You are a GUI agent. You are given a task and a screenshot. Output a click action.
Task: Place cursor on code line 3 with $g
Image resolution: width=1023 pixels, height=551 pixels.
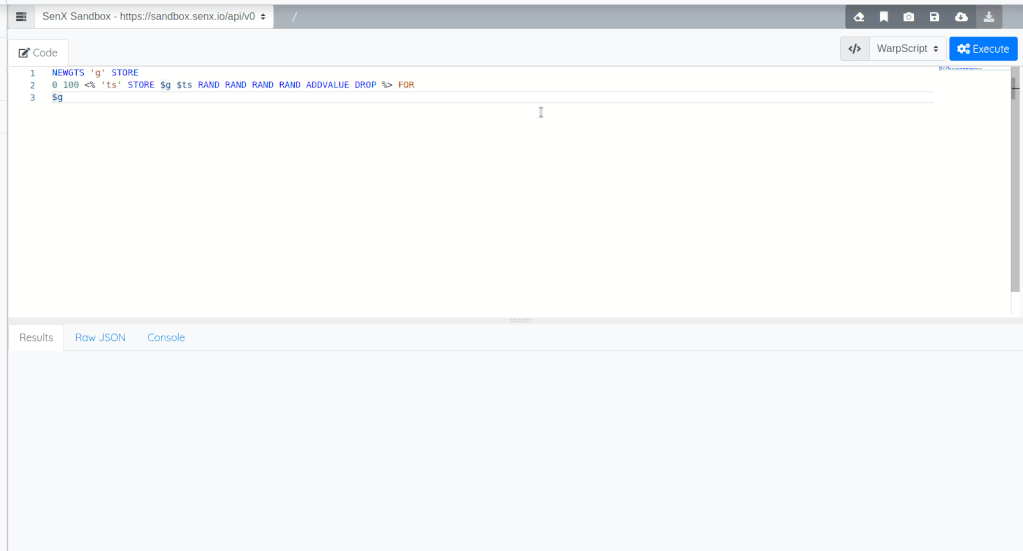tap(58, 97)
